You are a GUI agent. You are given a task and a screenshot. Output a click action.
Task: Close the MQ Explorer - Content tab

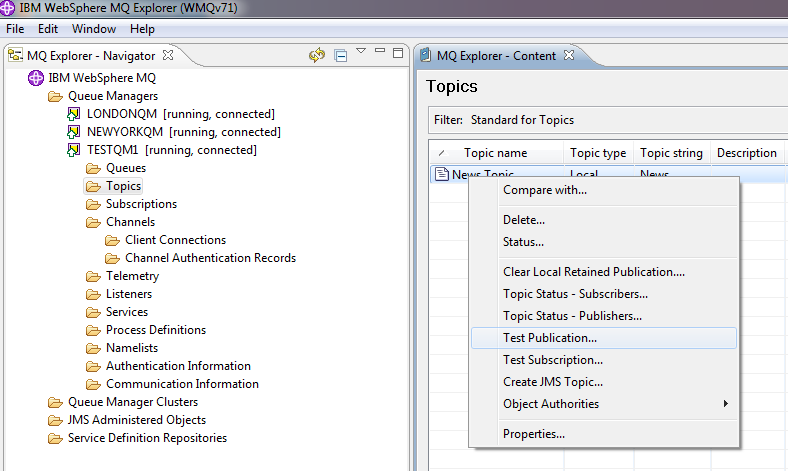[569, 55]
